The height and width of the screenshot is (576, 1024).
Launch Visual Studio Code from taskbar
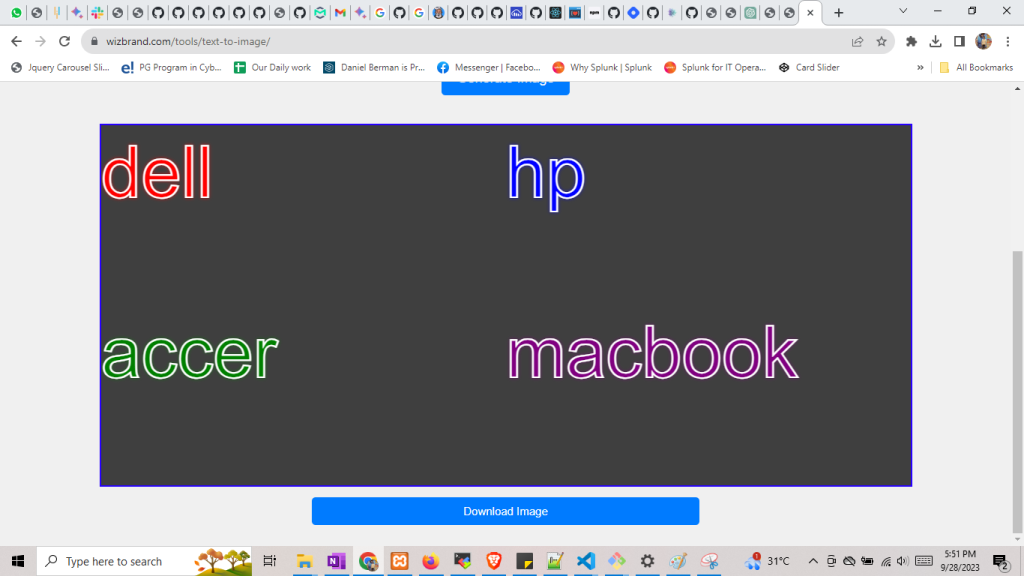(586, 561)
